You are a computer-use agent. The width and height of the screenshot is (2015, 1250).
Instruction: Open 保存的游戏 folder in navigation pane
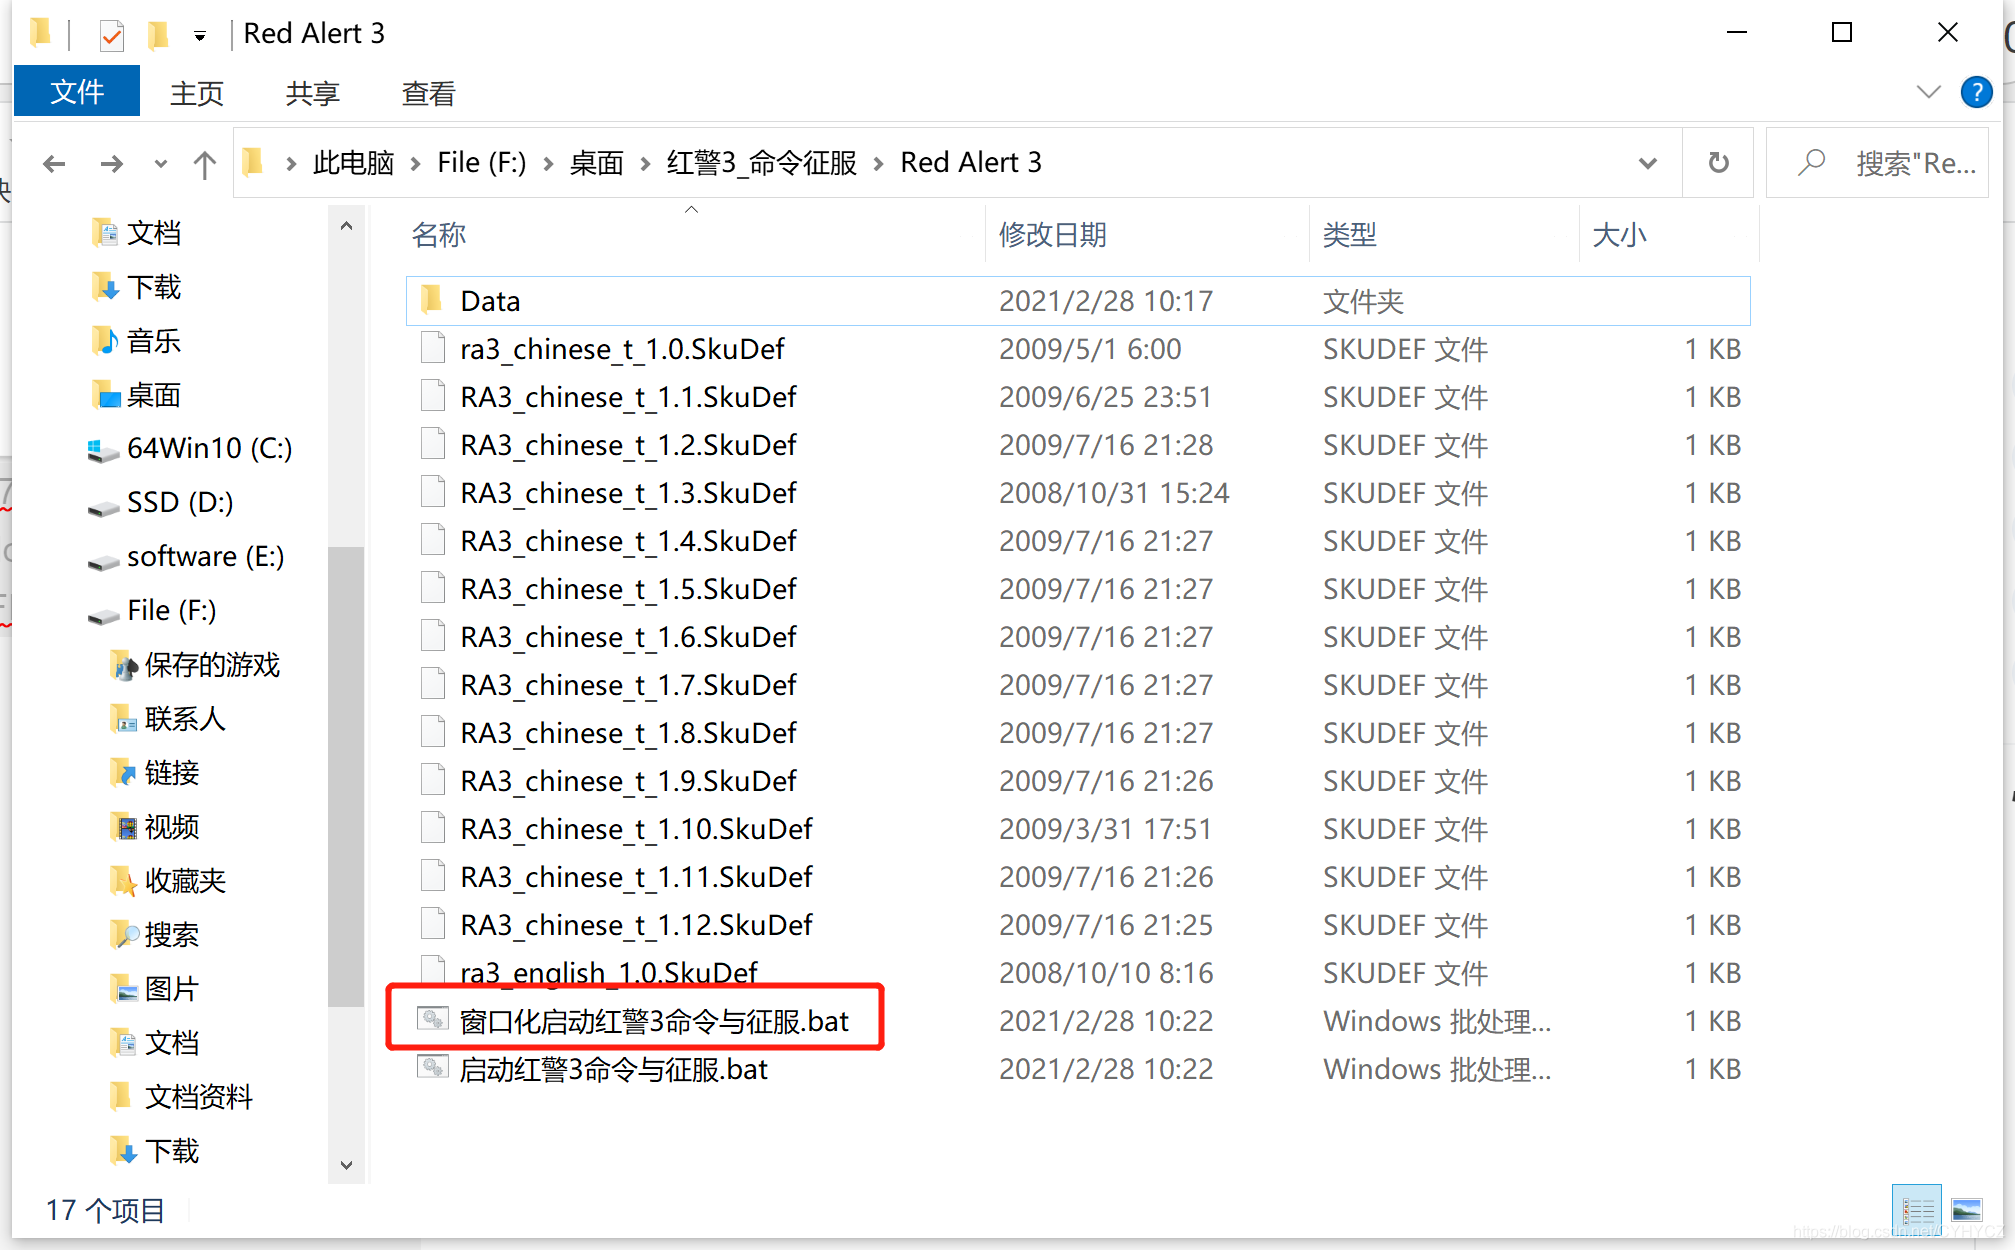[x=211, y=665]
